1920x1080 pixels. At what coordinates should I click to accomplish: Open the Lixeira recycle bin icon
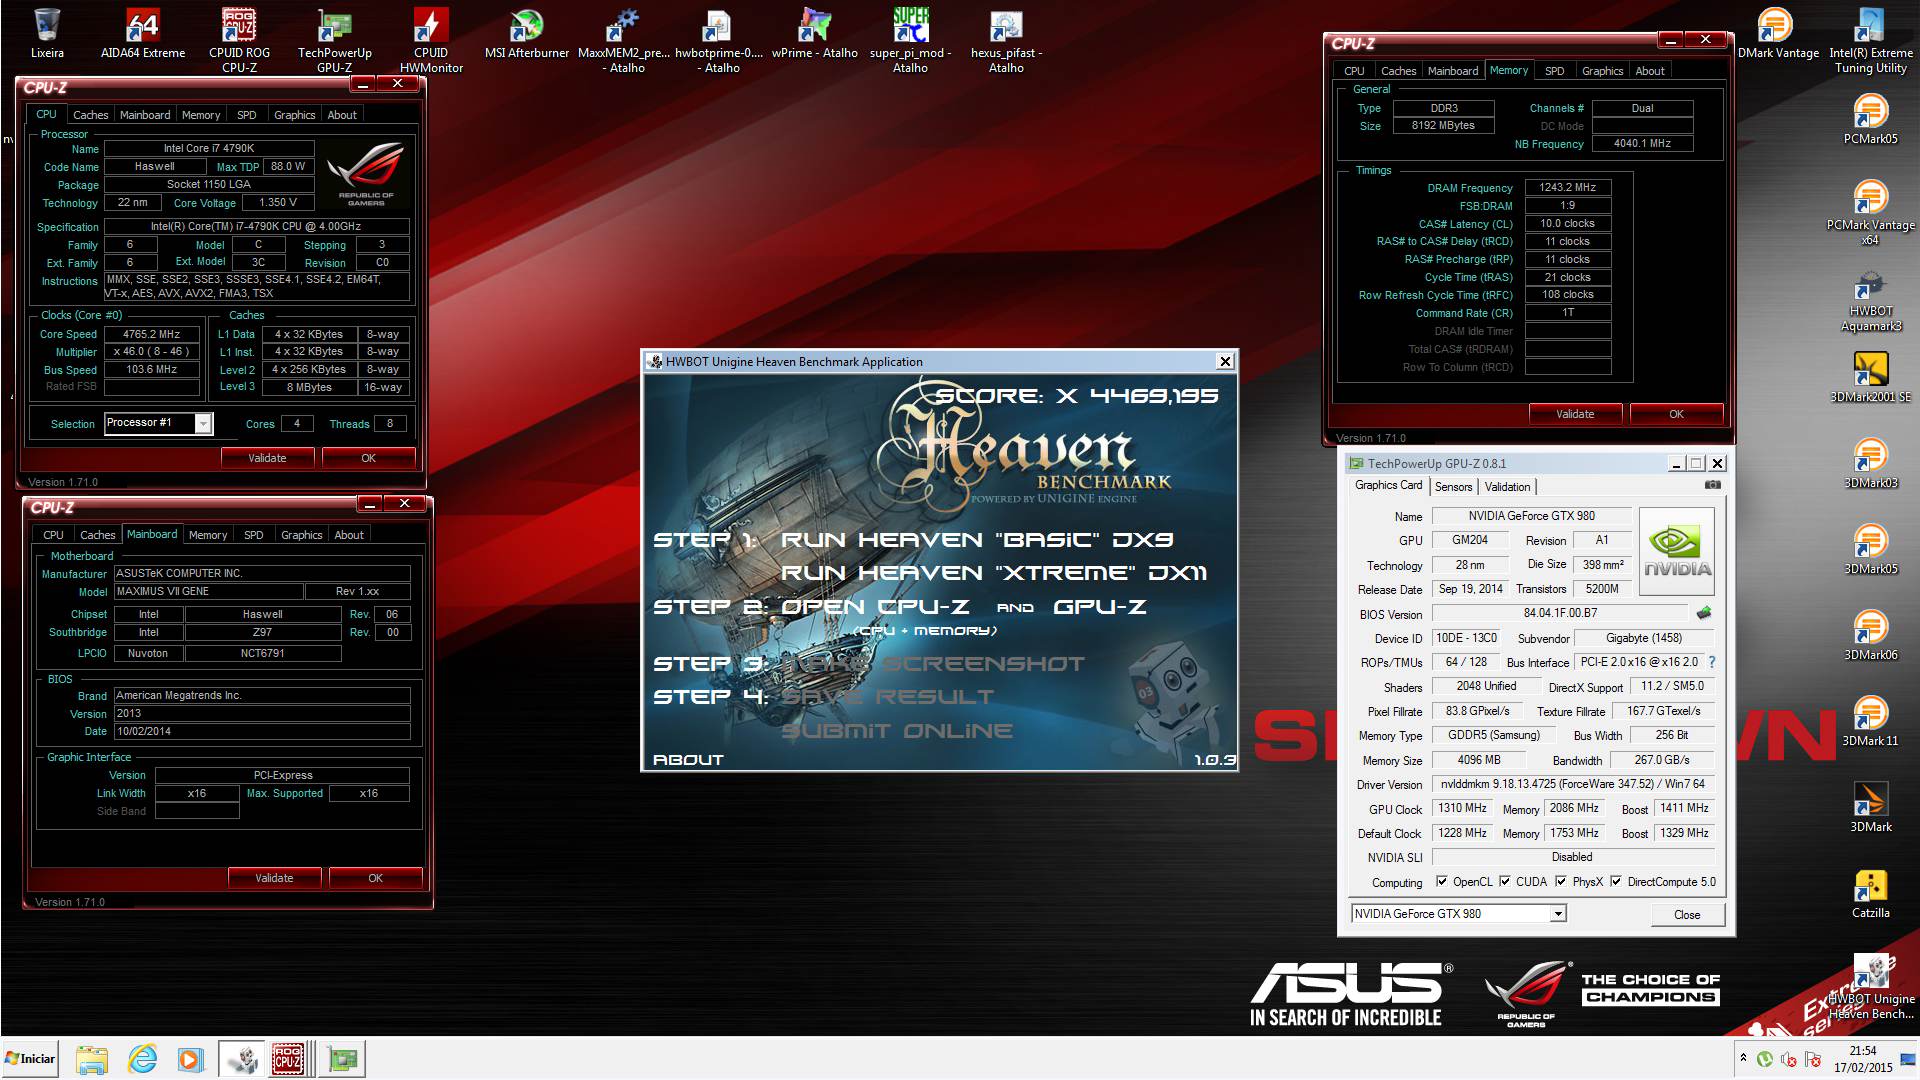tap(47, 34)
